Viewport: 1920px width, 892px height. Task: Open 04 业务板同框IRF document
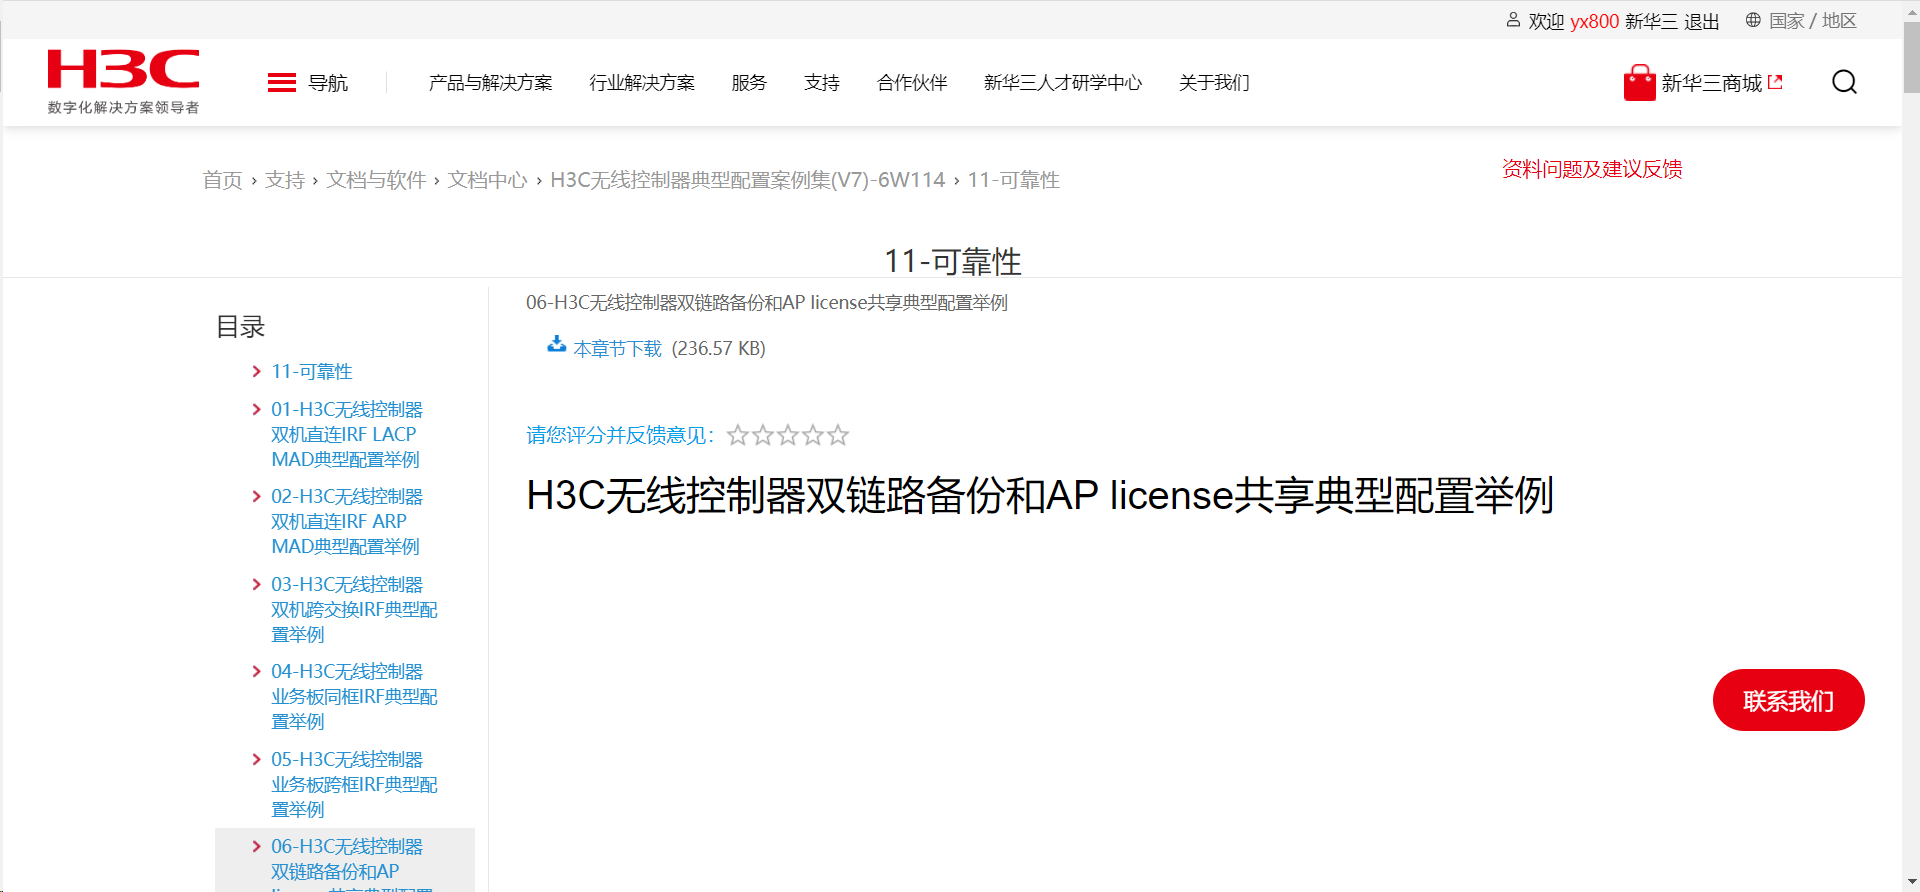pos(354,697)
